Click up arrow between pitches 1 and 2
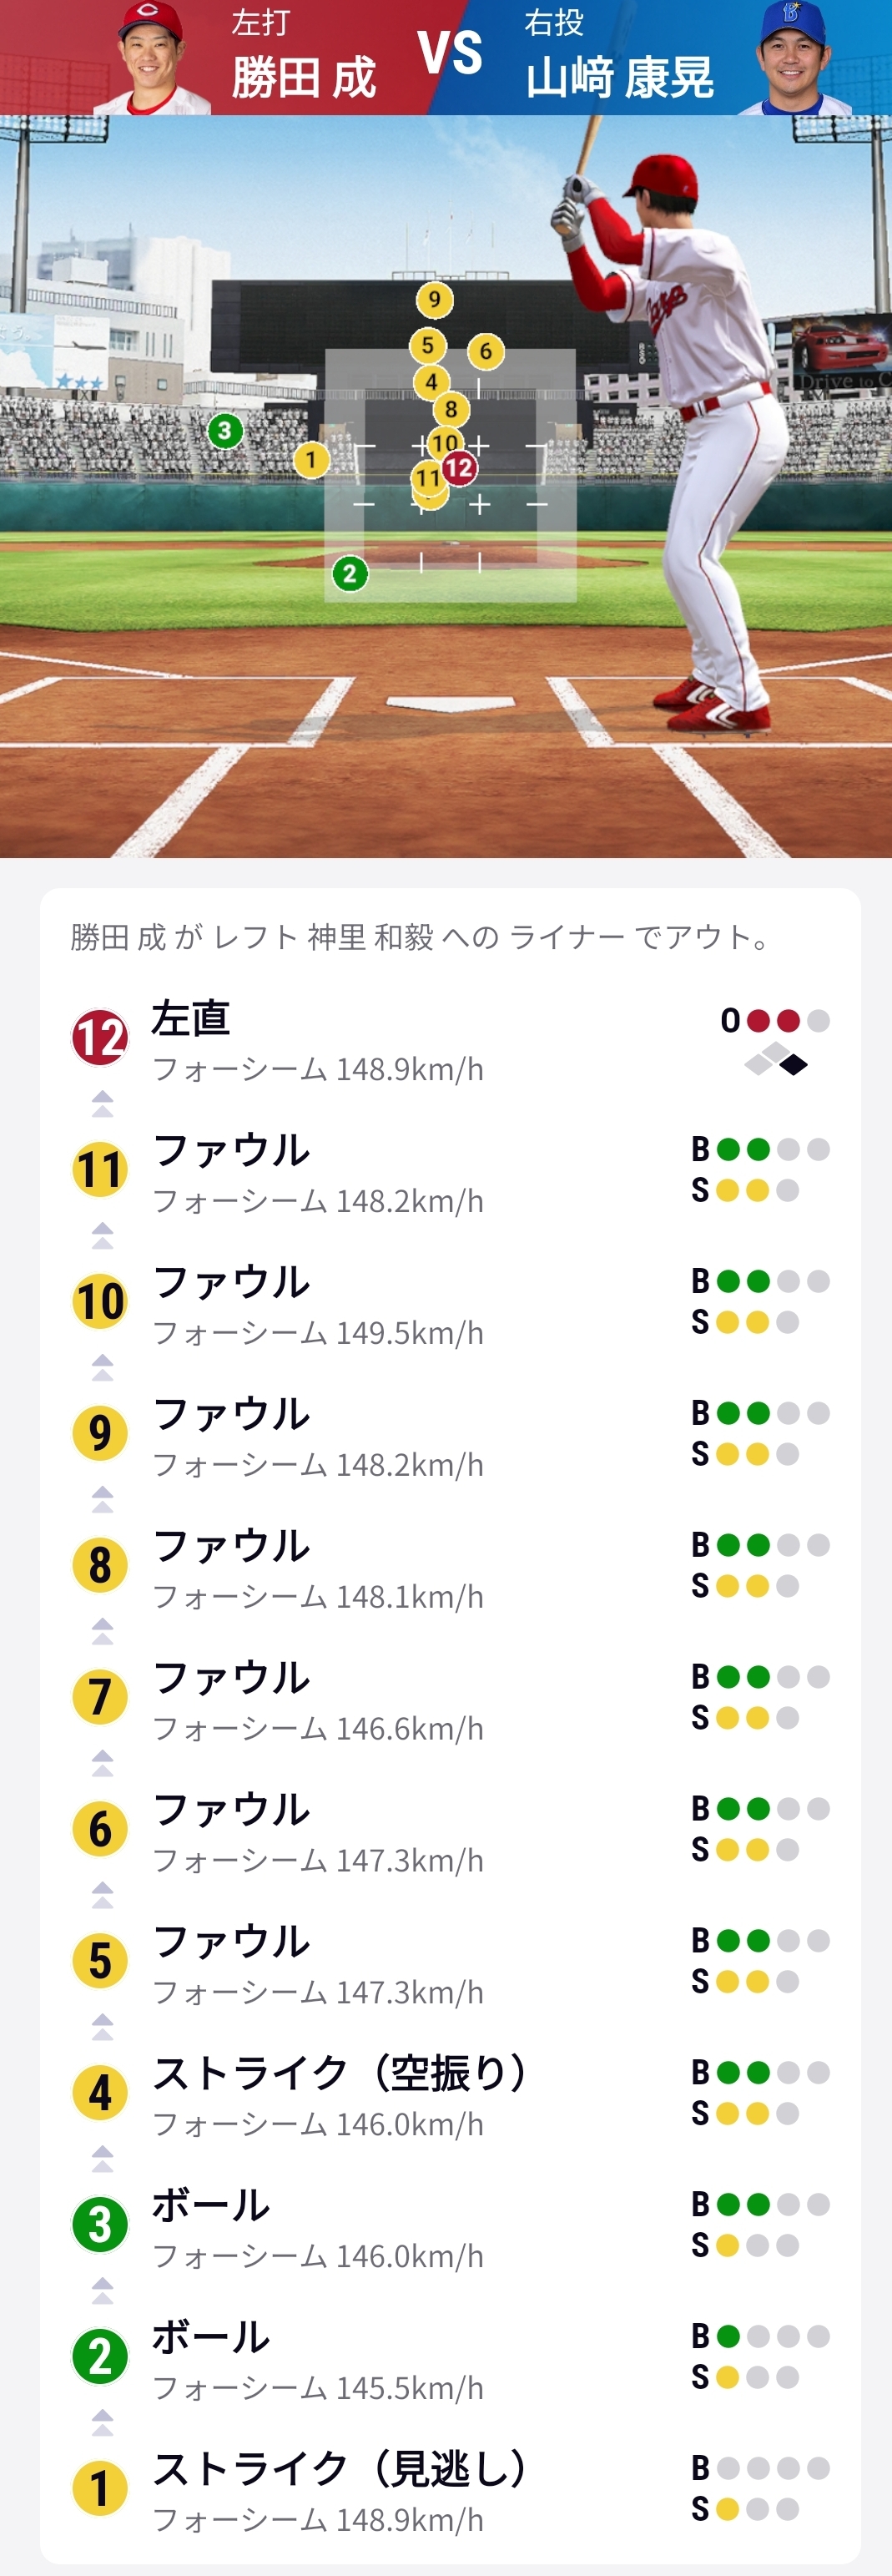Image resolution: width=892 pixels, height=2576 pixels. click(x=102, y=2423)
